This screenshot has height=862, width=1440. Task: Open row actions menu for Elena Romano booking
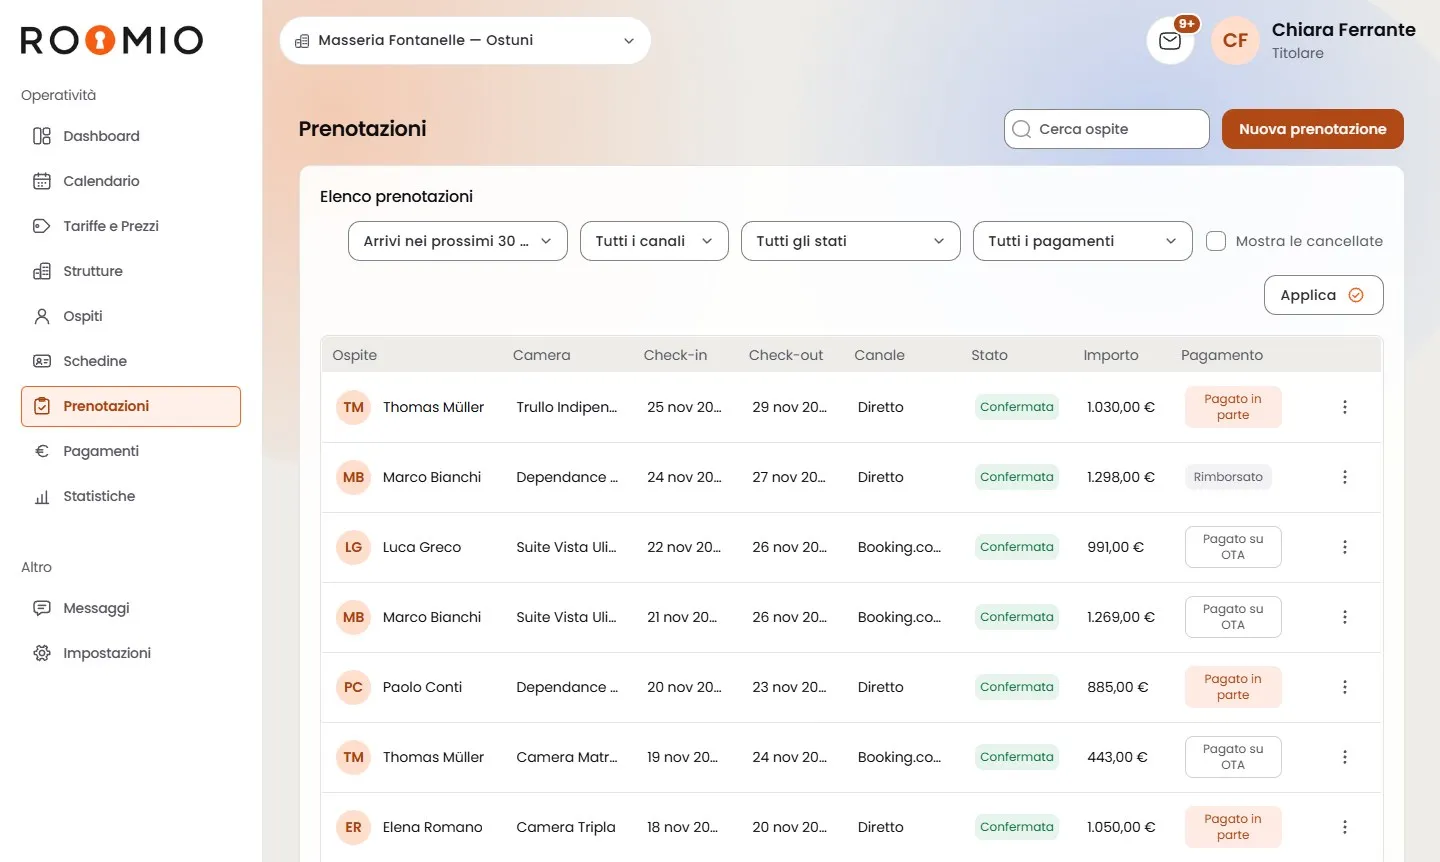point(1345,827)
